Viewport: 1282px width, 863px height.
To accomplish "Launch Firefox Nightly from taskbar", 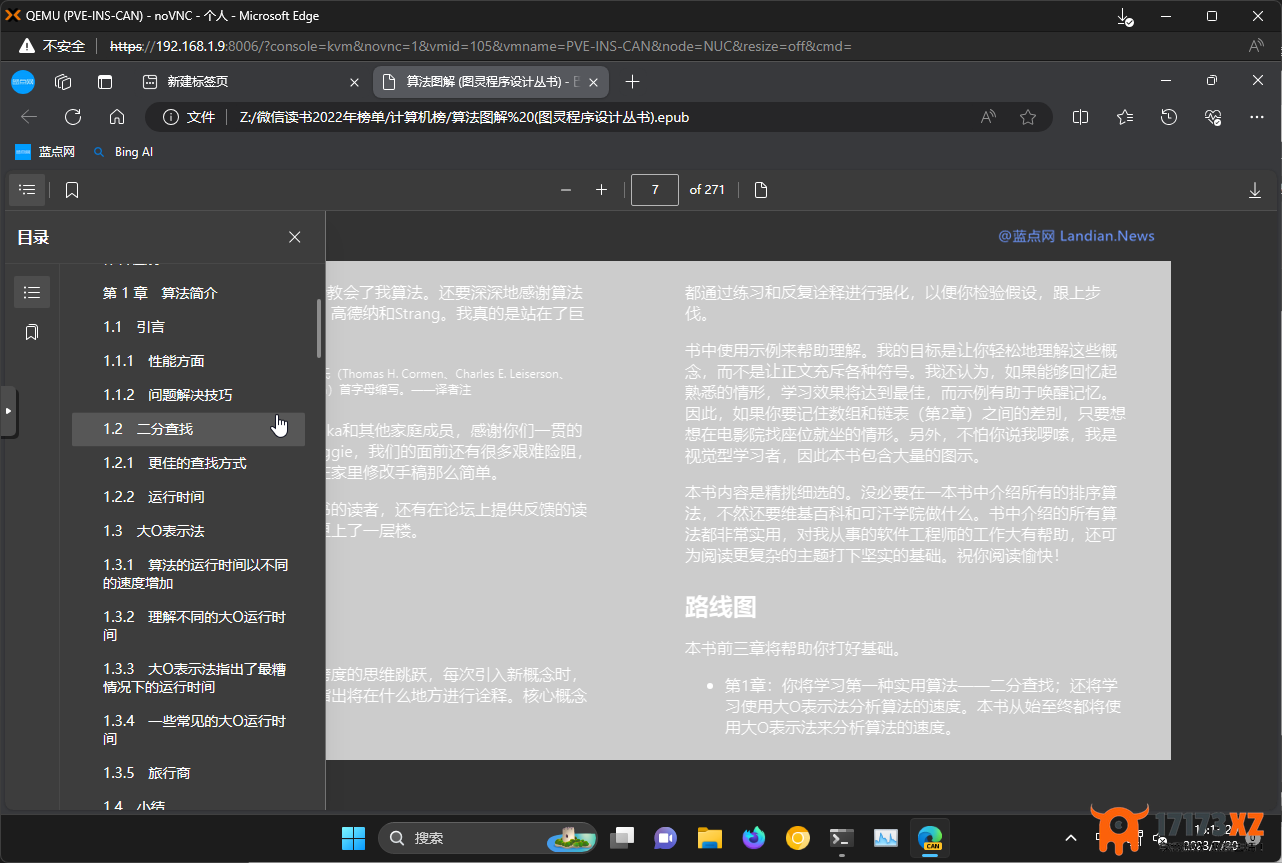I will coord(753,838).
